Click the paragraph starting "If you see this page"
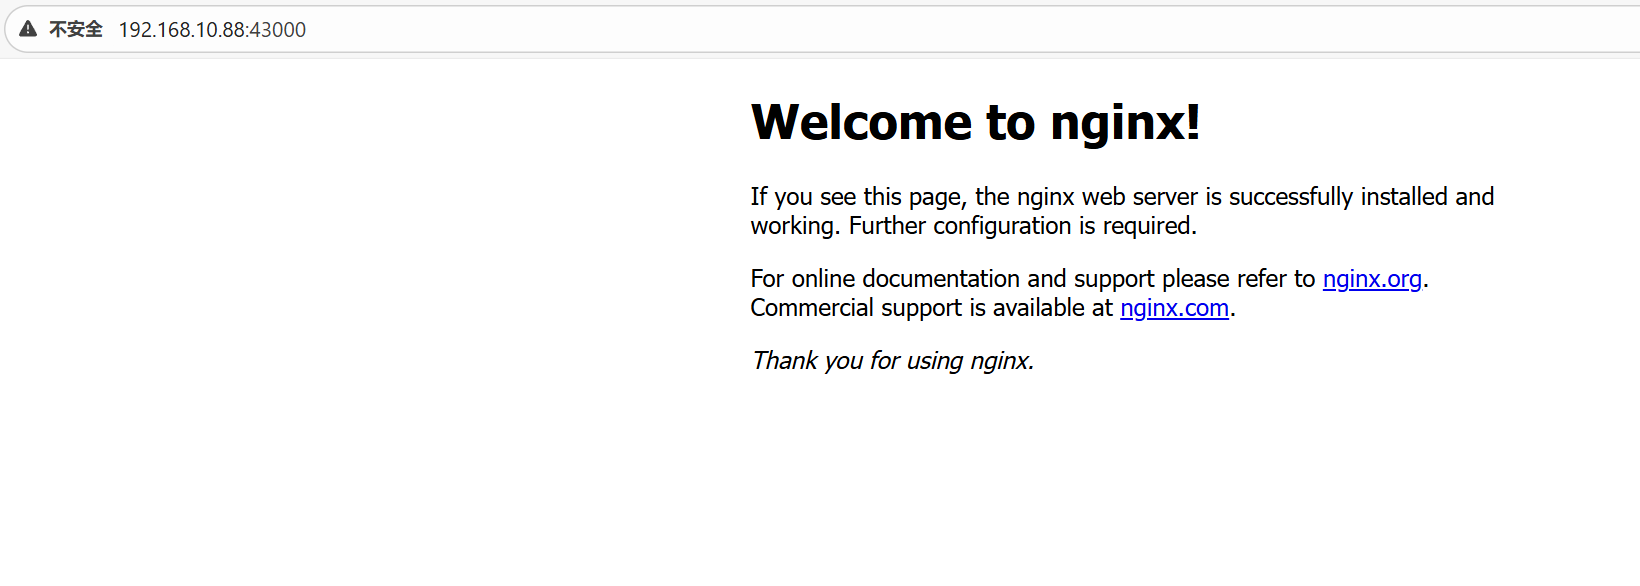The width and height of the screenshot is (1640, 586). (x=1122, y=211)
